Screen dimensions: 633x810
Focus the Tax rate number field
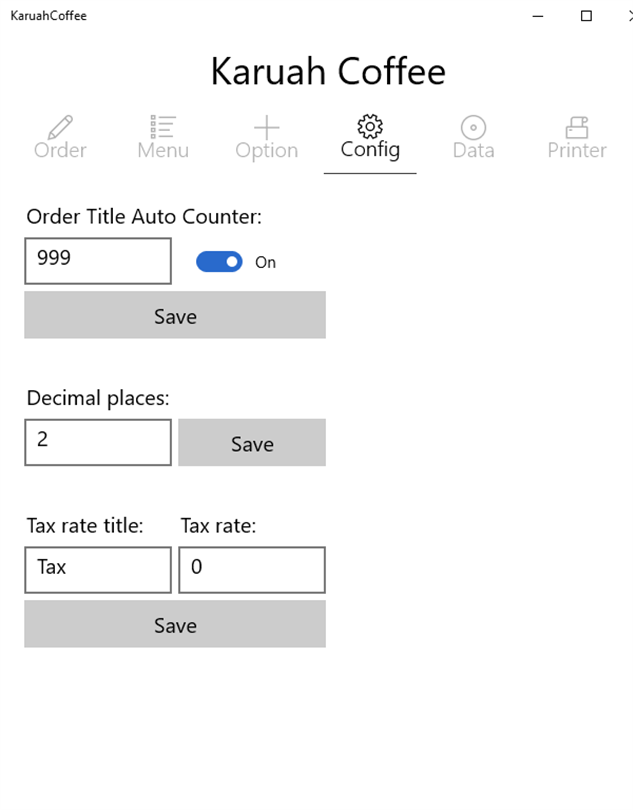252,569
